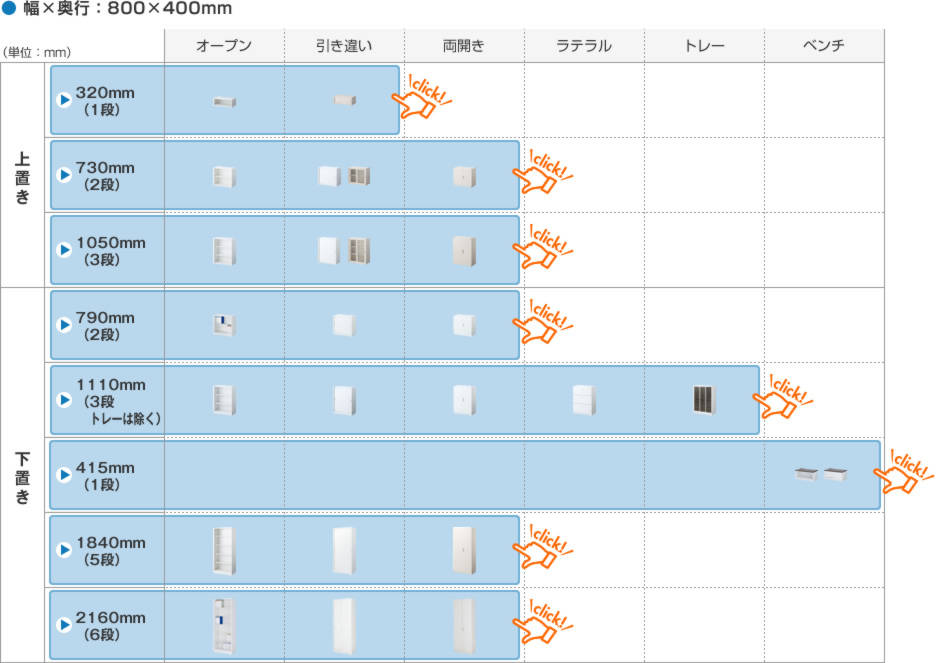The image size is (950, 663).
Task: Expand the 1840mm (5段) row arrow
Action: (65, 550)
